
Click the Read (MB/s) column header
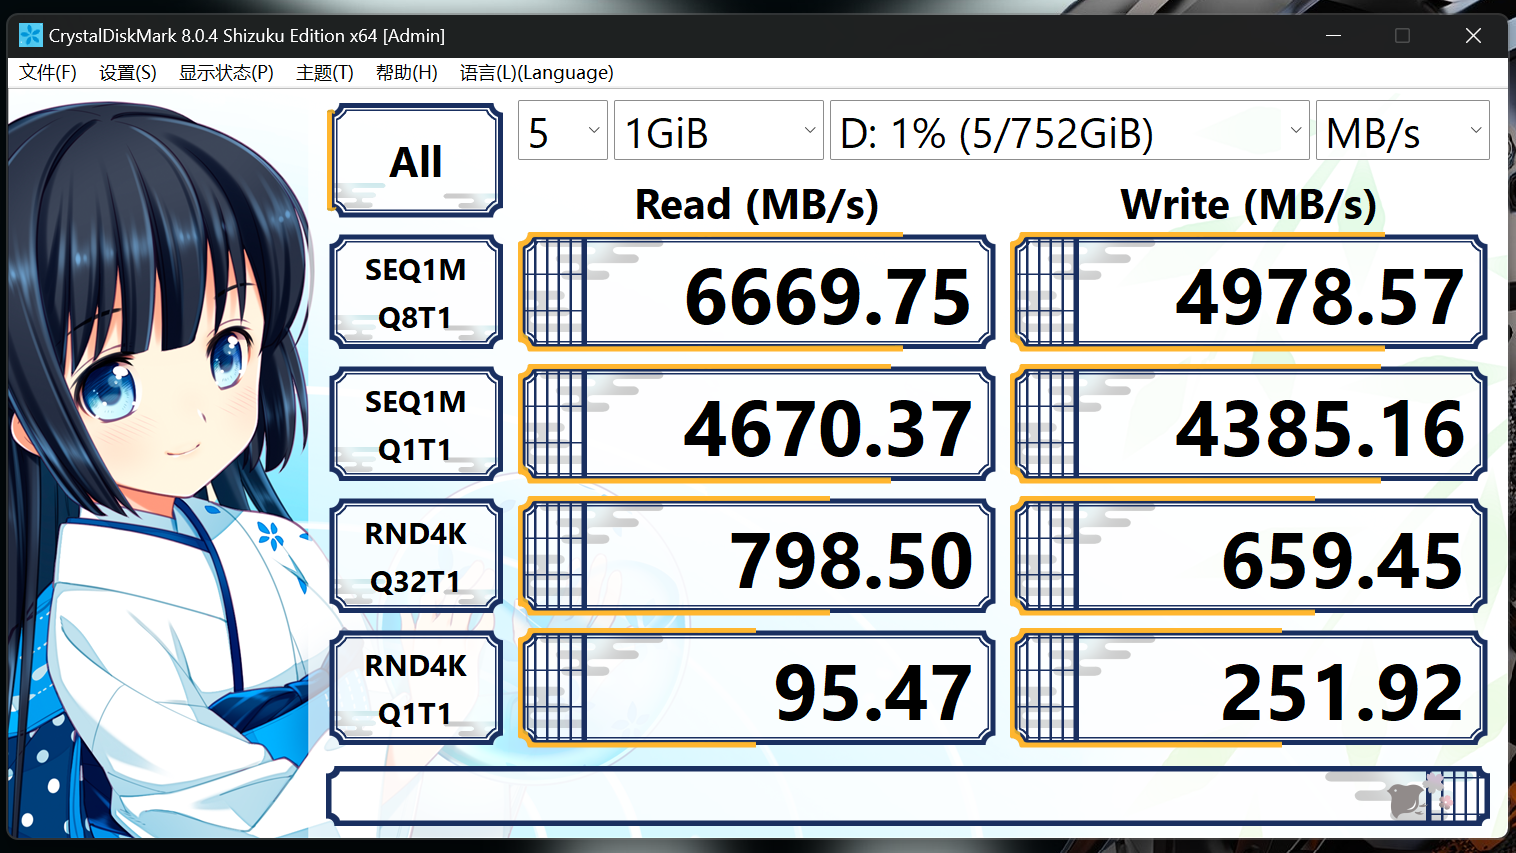point(757,205)
